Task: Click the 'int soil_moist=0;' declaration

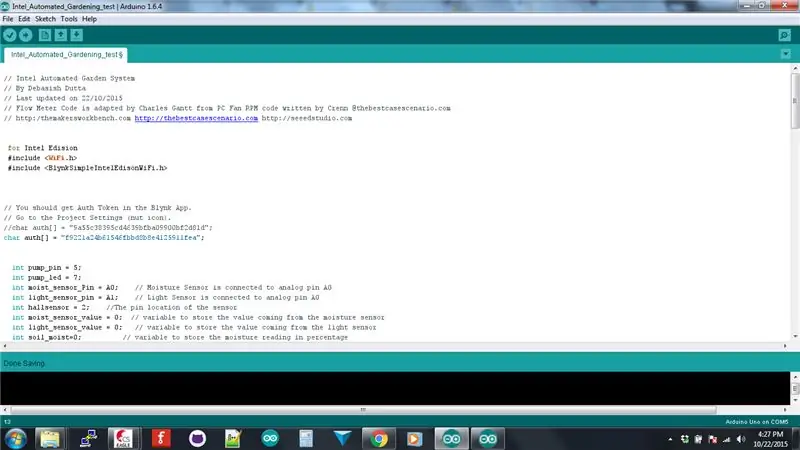Action: point(46,337)
